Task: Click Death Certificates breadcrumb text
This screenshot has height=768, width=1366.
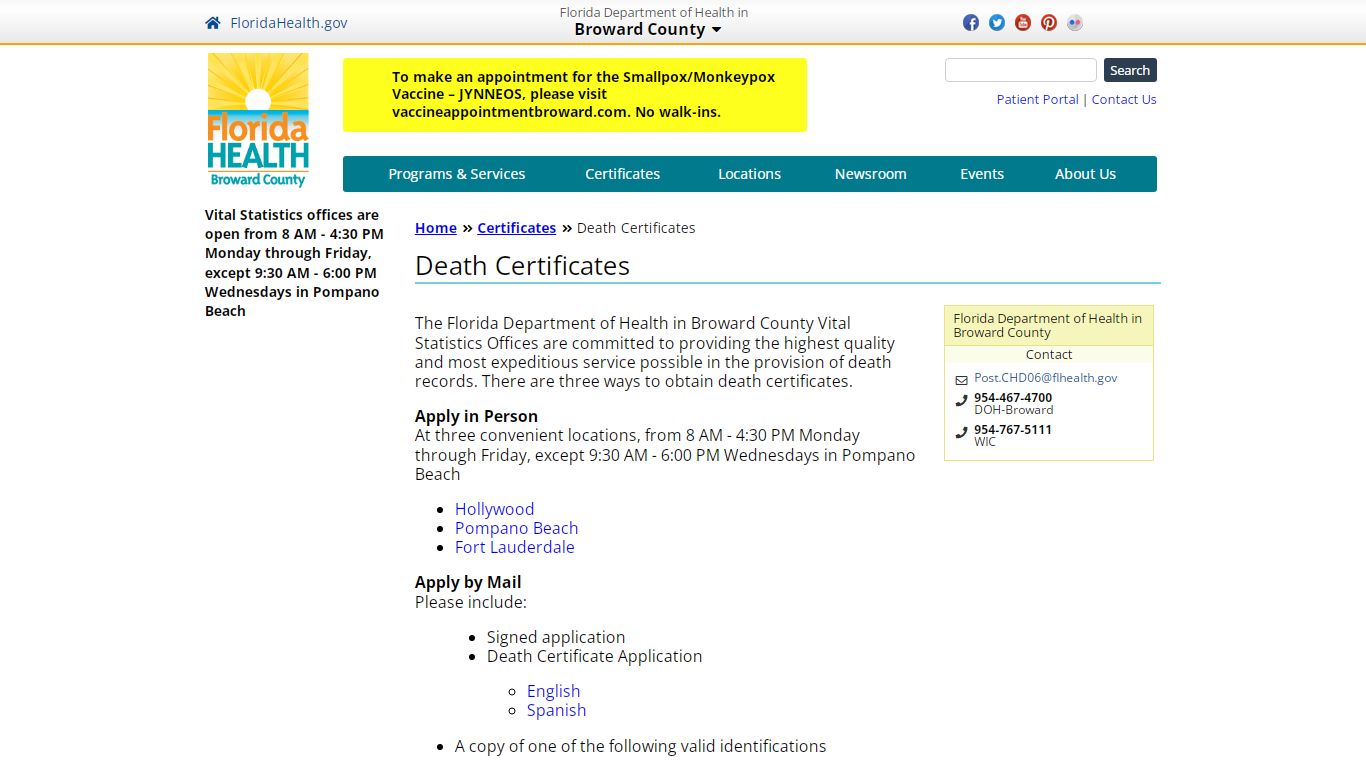Action: [x=636, y=228]
